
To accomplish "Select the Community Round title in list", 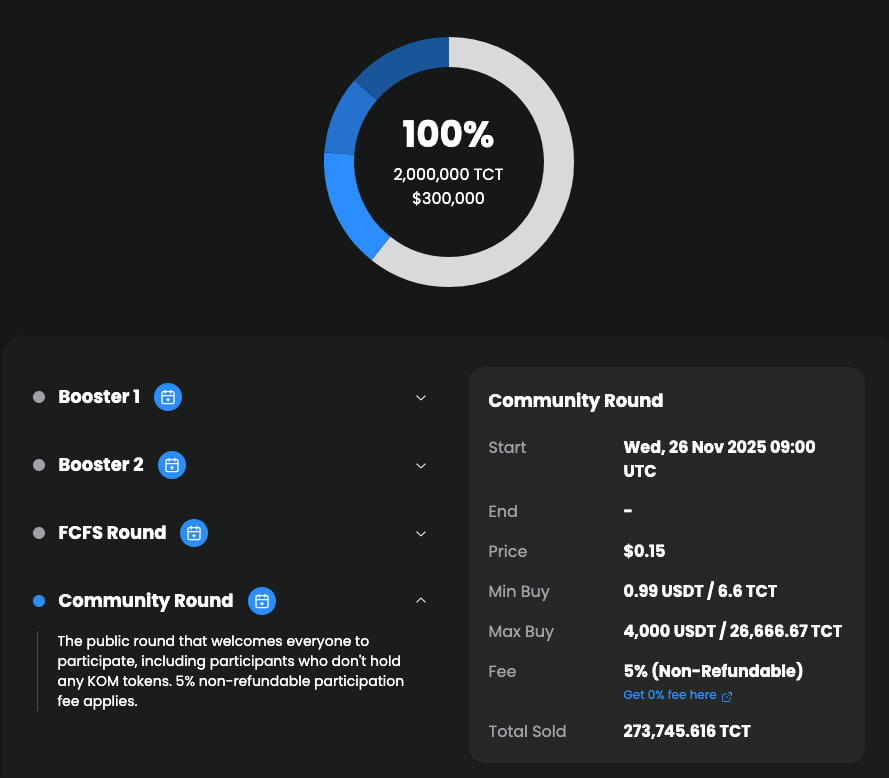I will [x=146, y=601].
